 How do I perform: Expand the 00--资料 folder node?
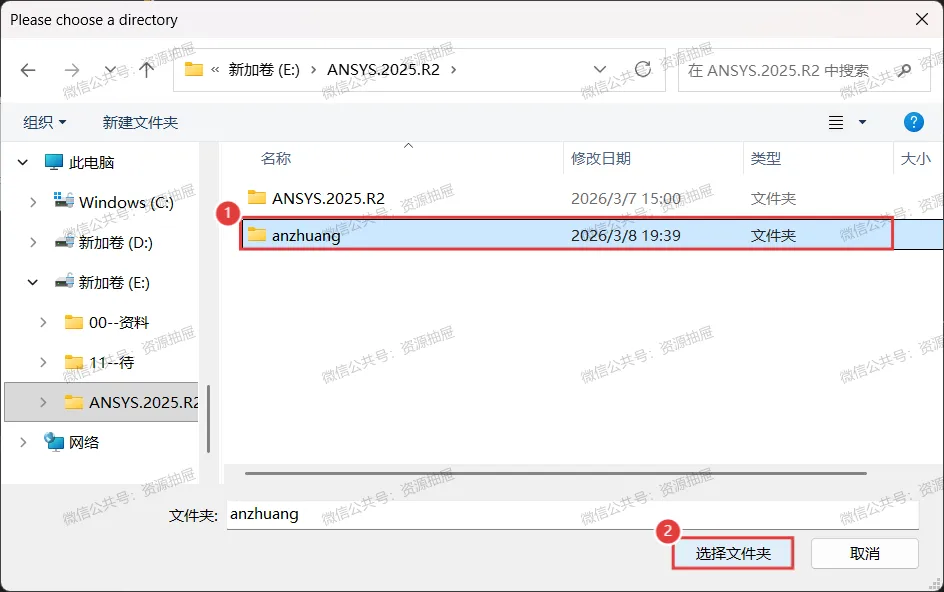[x=43, y=322]
